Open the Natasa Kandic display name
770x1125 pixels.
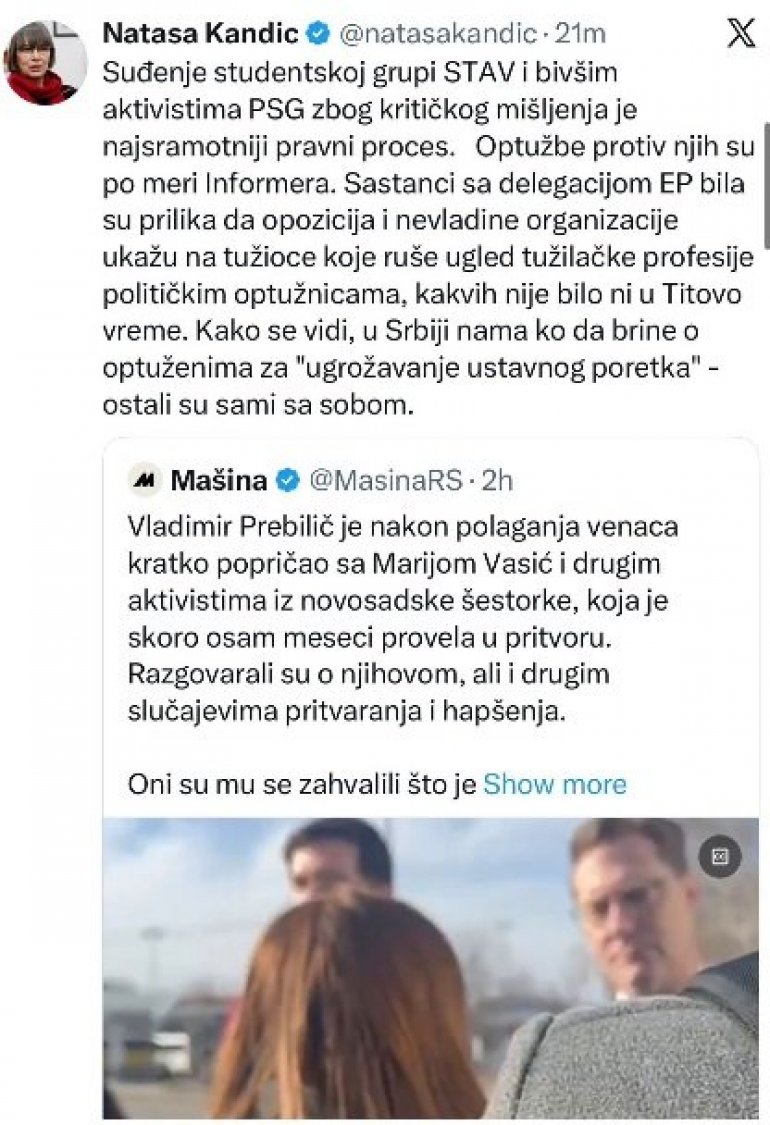(x=200, y=33)
